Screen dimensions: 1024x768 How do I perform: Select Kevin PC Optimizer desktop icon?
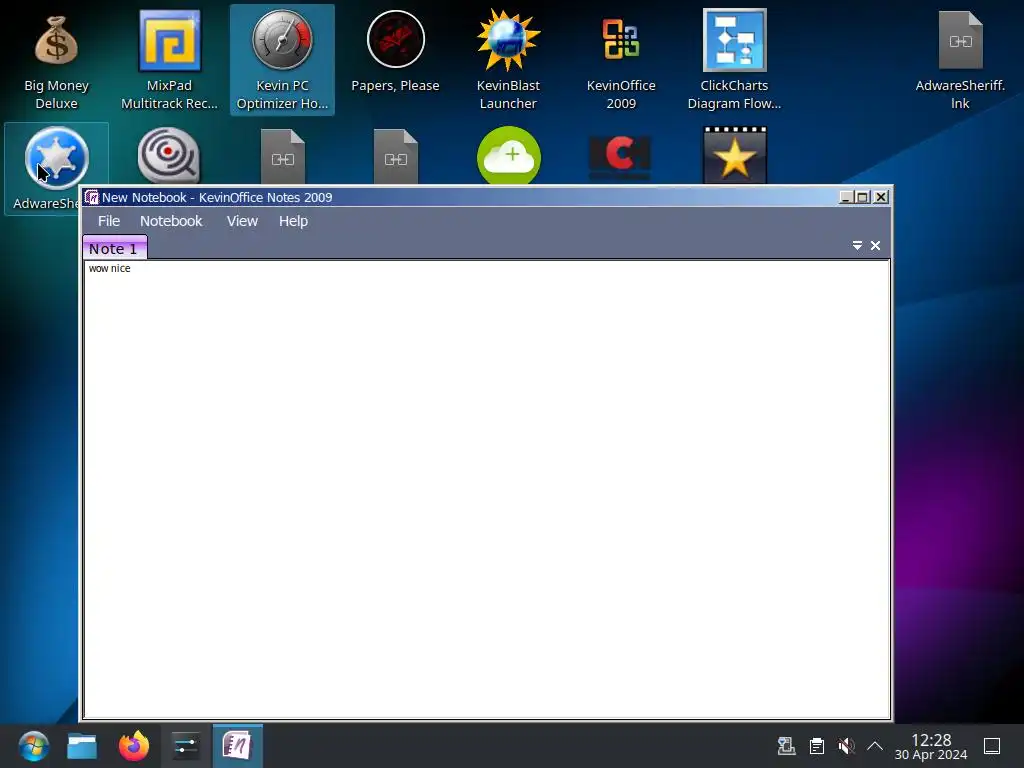pos(282,60)
